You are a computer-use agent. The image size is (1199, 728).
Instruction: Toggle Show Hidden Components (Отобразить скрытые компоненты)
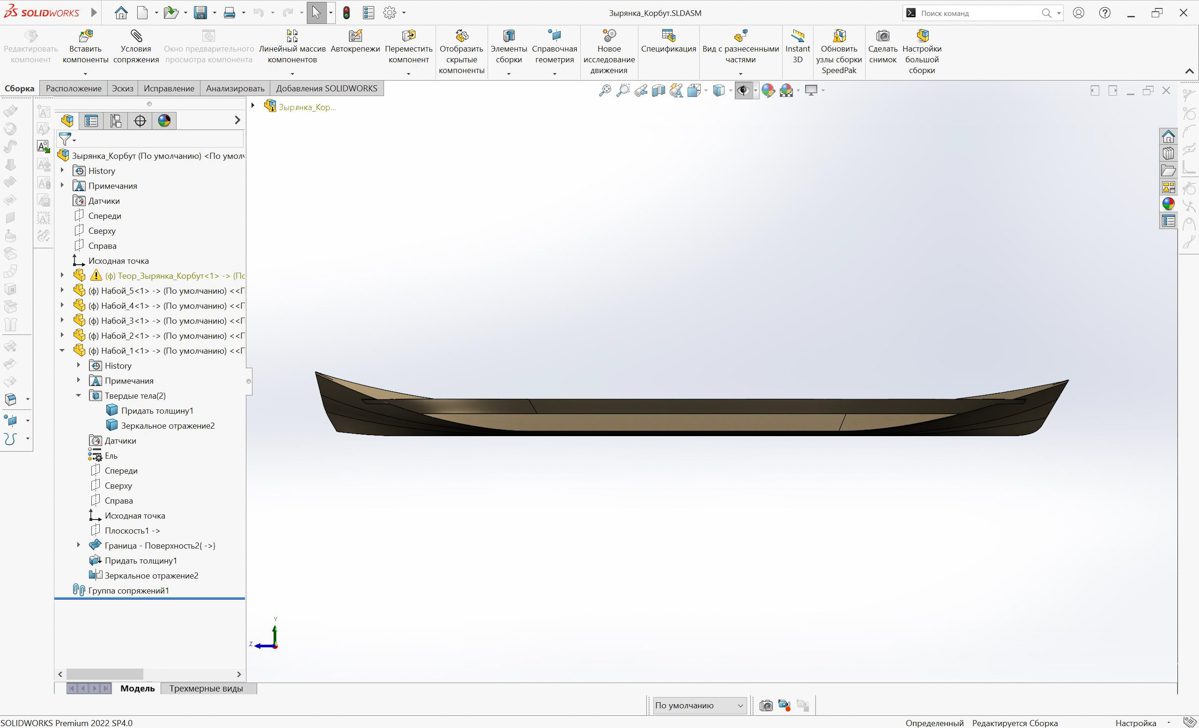point(461,36)
